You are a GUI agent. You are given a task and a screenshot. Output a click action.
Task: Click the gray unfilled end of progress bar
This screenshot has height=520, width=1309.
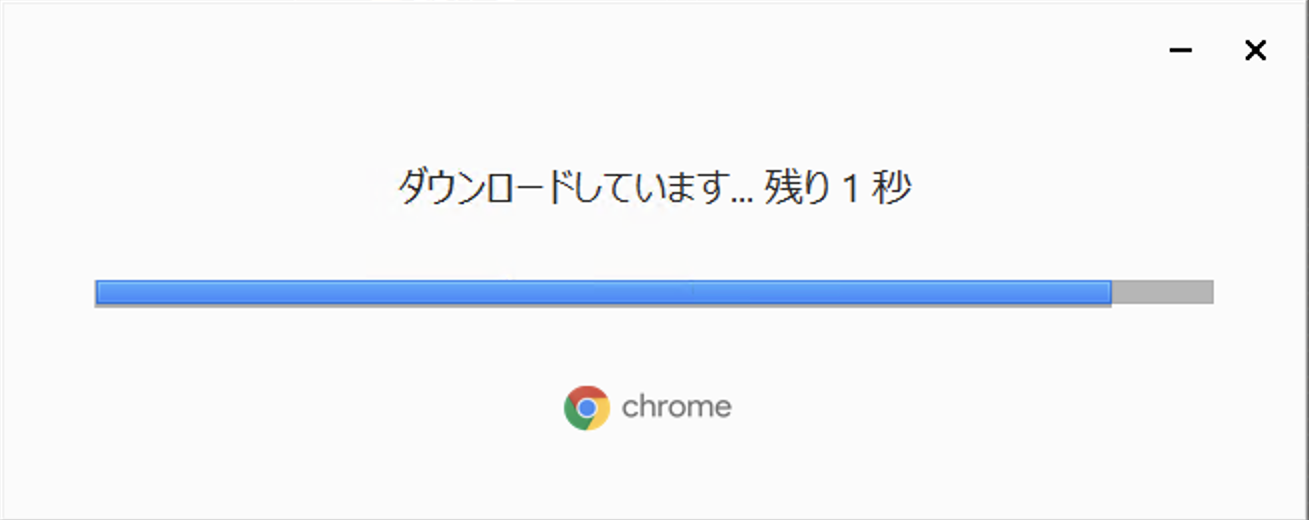tap(1162, 292)
